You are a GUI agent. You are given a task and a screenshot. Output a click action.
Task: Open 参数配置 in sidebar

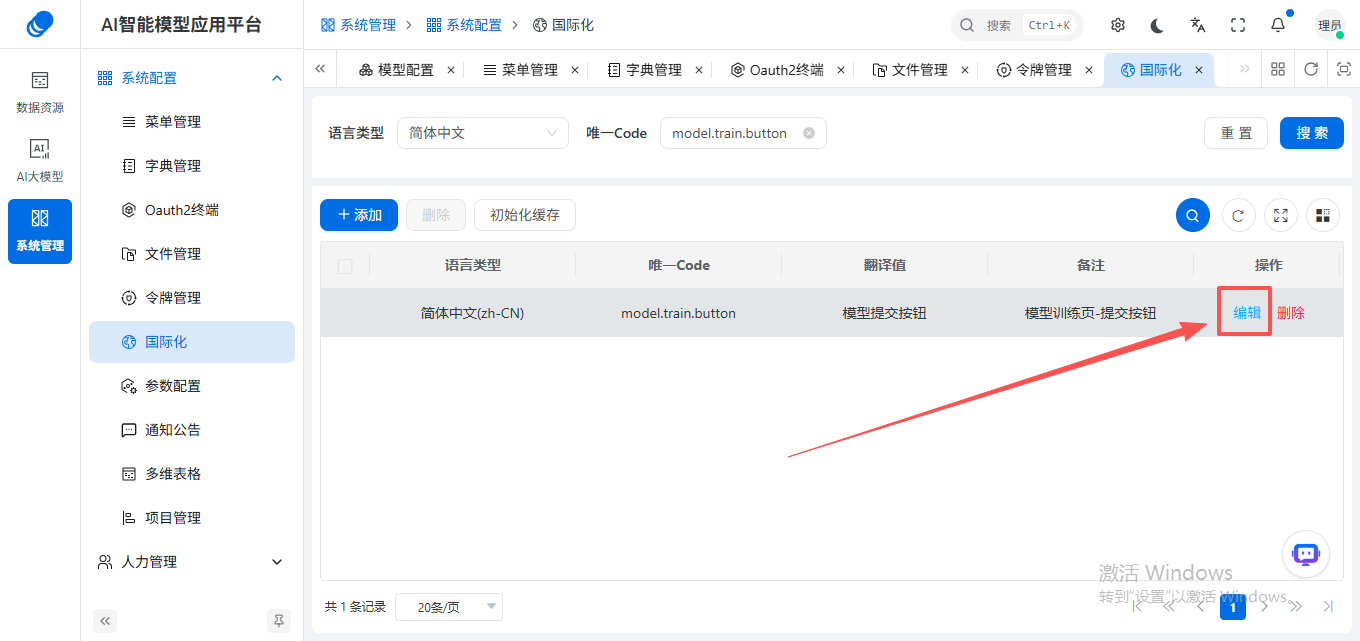(x=192, y=386)
